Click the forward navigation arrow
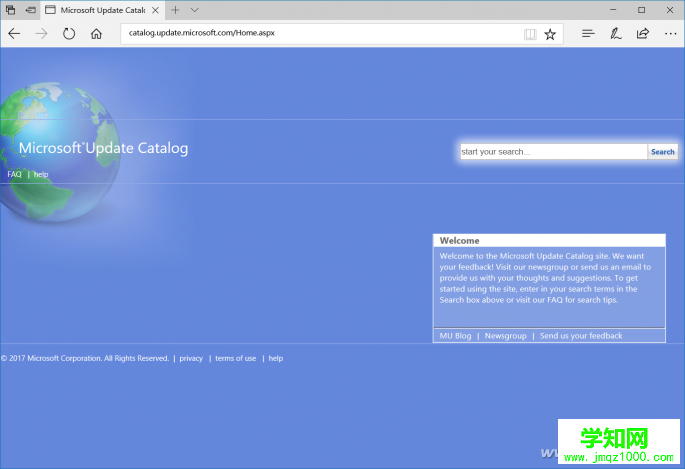The width and height of the screenshot is (685, 469). (42, 34)
